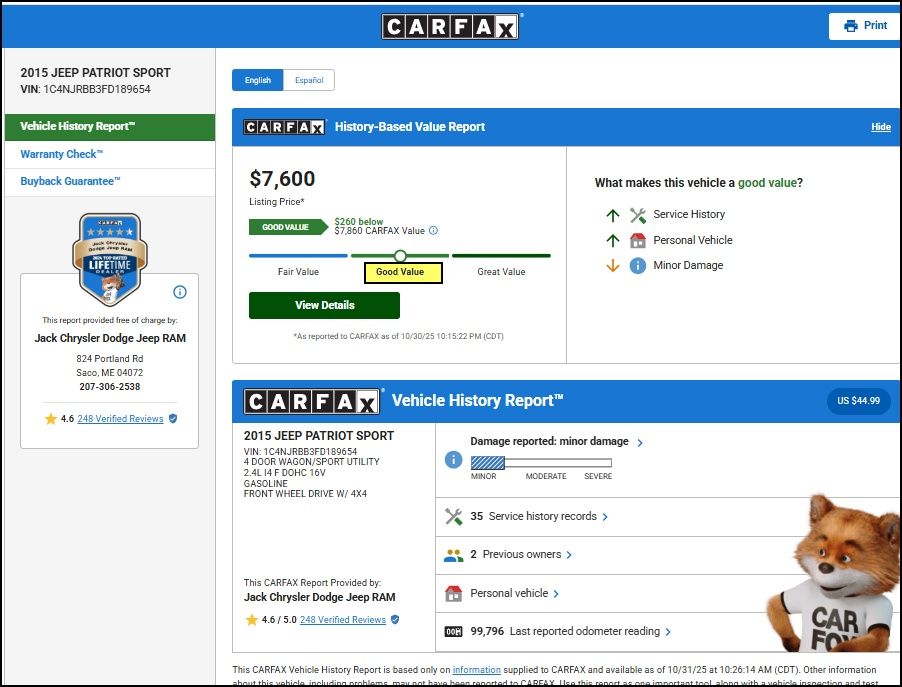Hide the History-Based Value Report
This screenshot has width=902, height=687.
pyautogui.click(x=880, y=127)
